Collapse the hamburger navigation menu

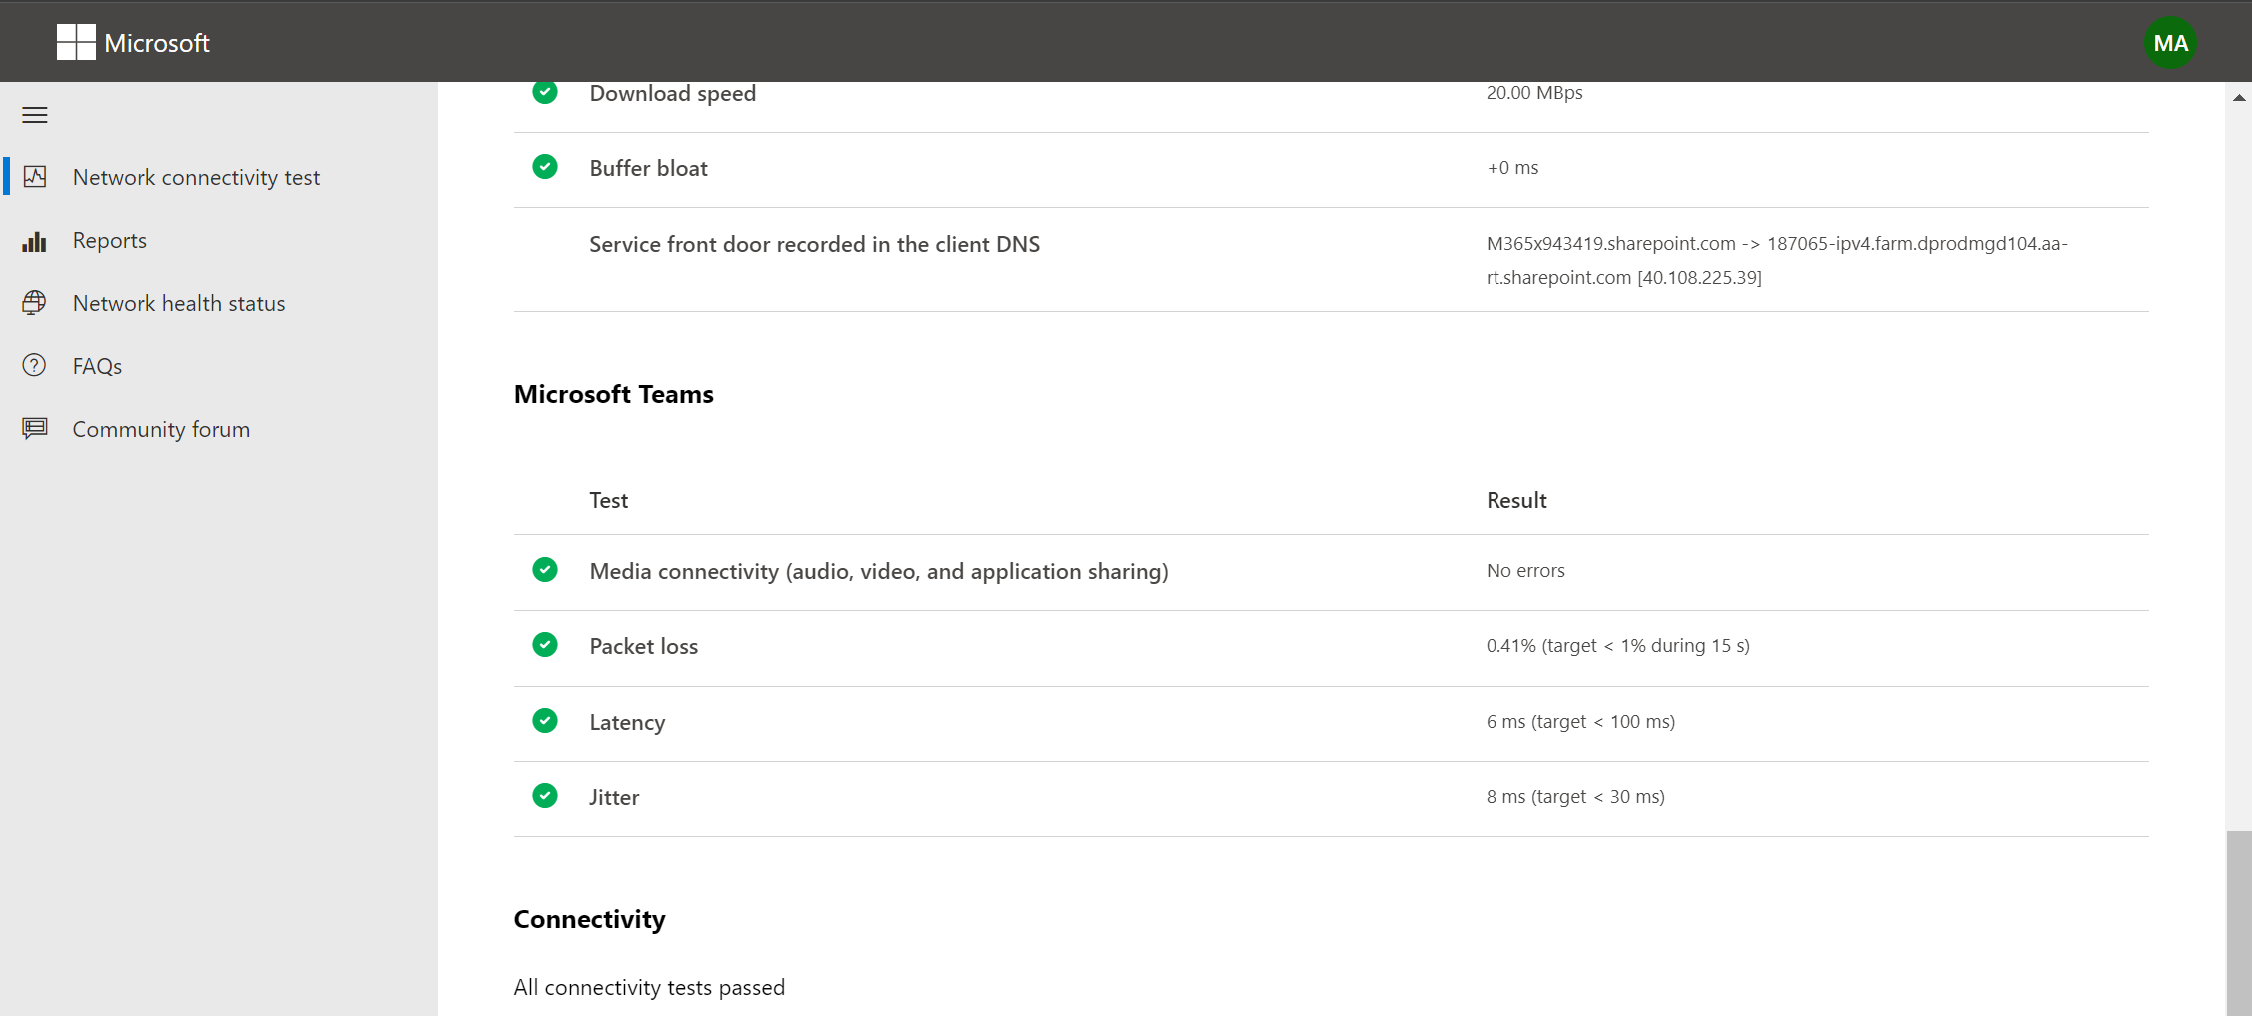(35, 115)
